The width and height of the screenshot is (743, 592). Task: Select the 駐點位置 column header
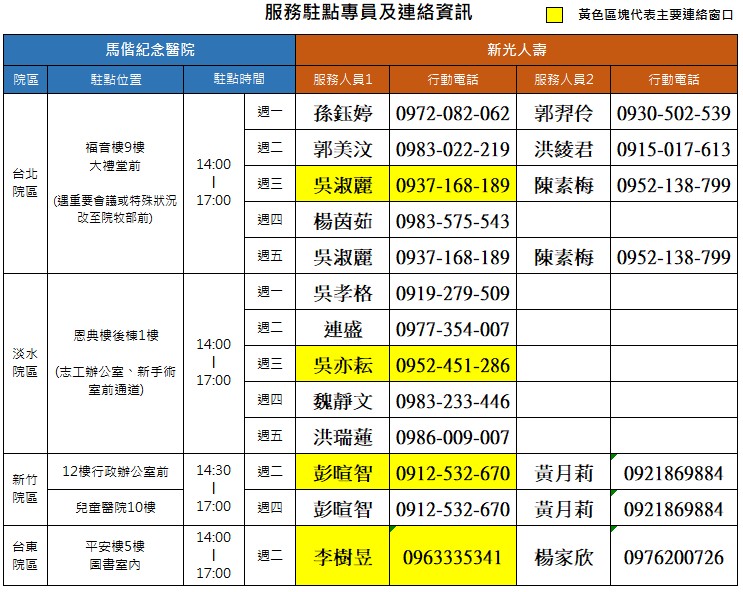116,79
